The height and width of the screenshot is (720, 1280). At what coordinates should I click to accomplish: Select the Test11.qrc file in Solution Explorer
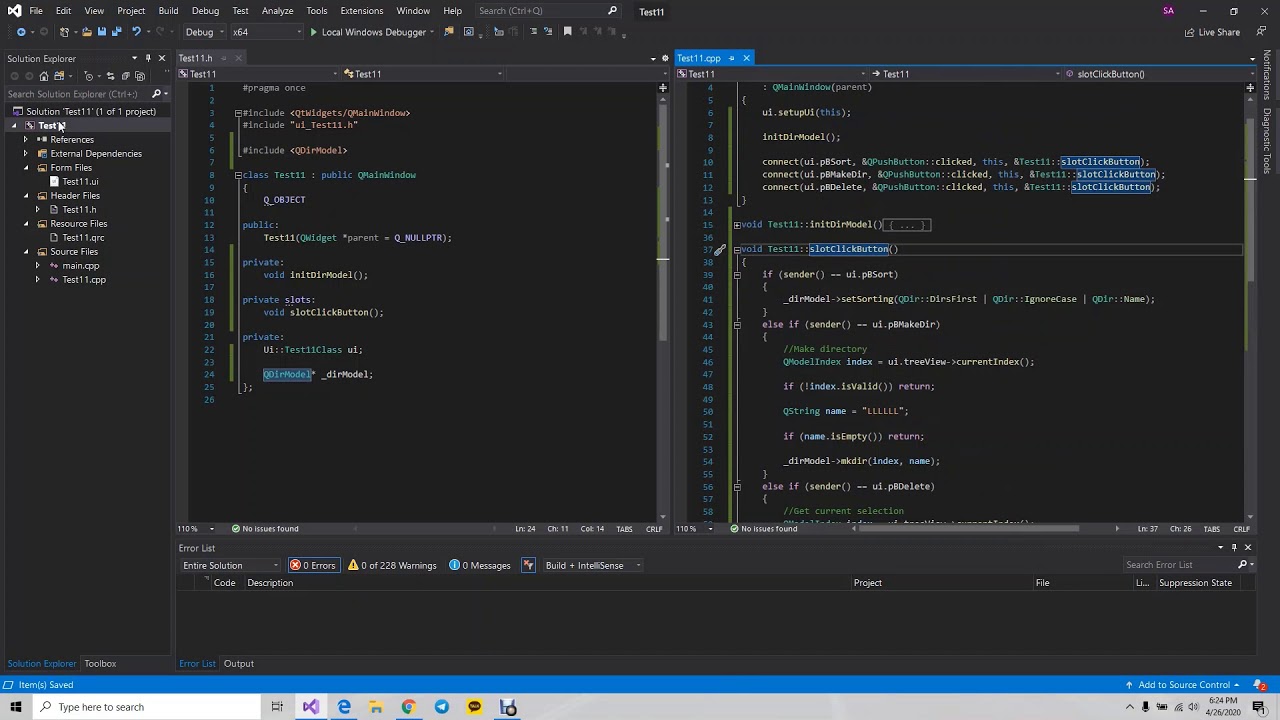pyautogui.click(x=83, y=238)
